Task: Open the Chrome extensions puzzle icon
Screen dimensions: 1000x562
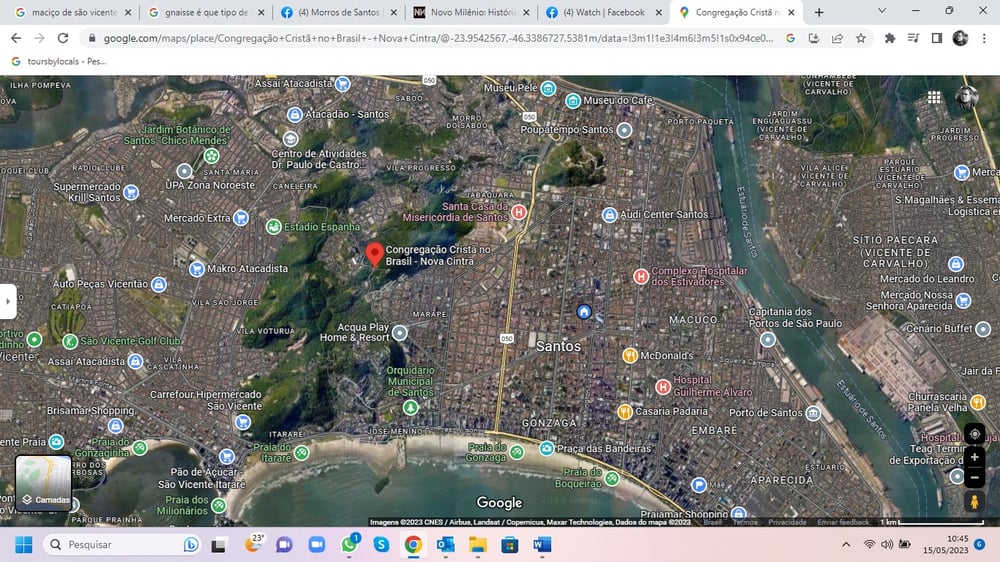Action: pos(890,38)
